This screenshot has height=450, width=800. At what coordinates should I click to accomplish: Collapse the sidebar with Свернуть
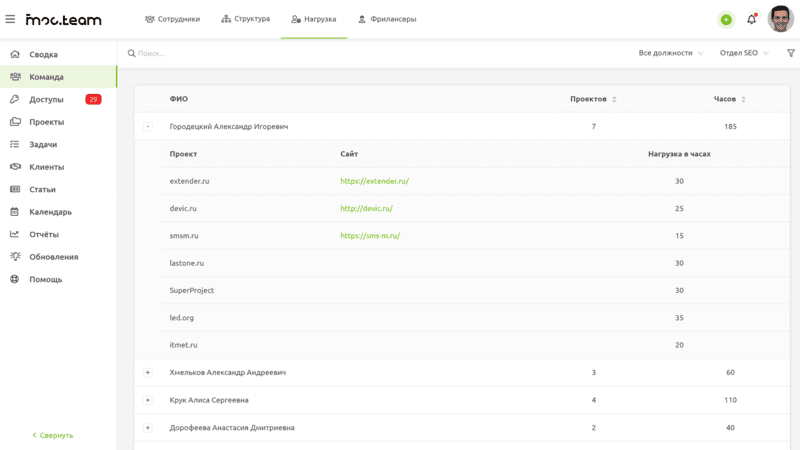[53, 435]
